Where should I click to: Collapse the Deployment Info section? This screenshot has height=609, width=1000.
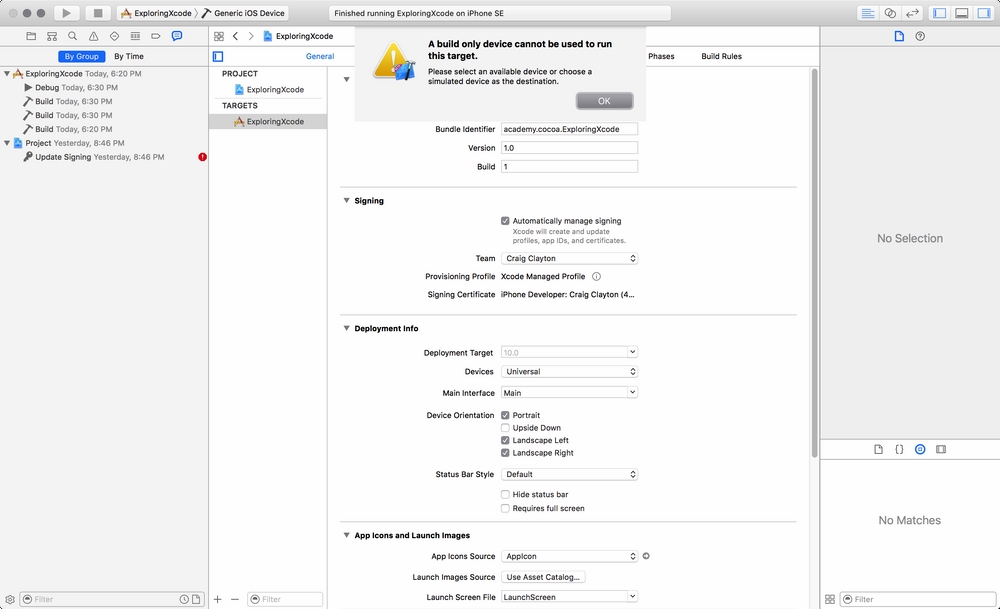[x=346, y=328]
